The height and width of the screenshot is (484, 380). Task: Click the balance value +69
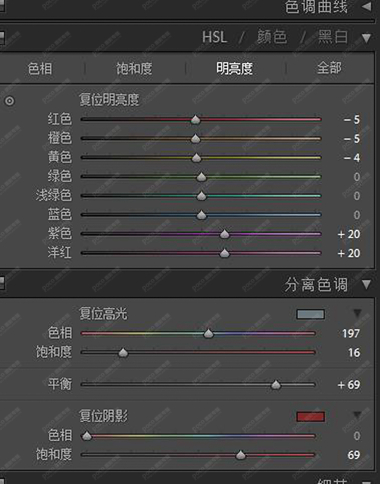349,385
